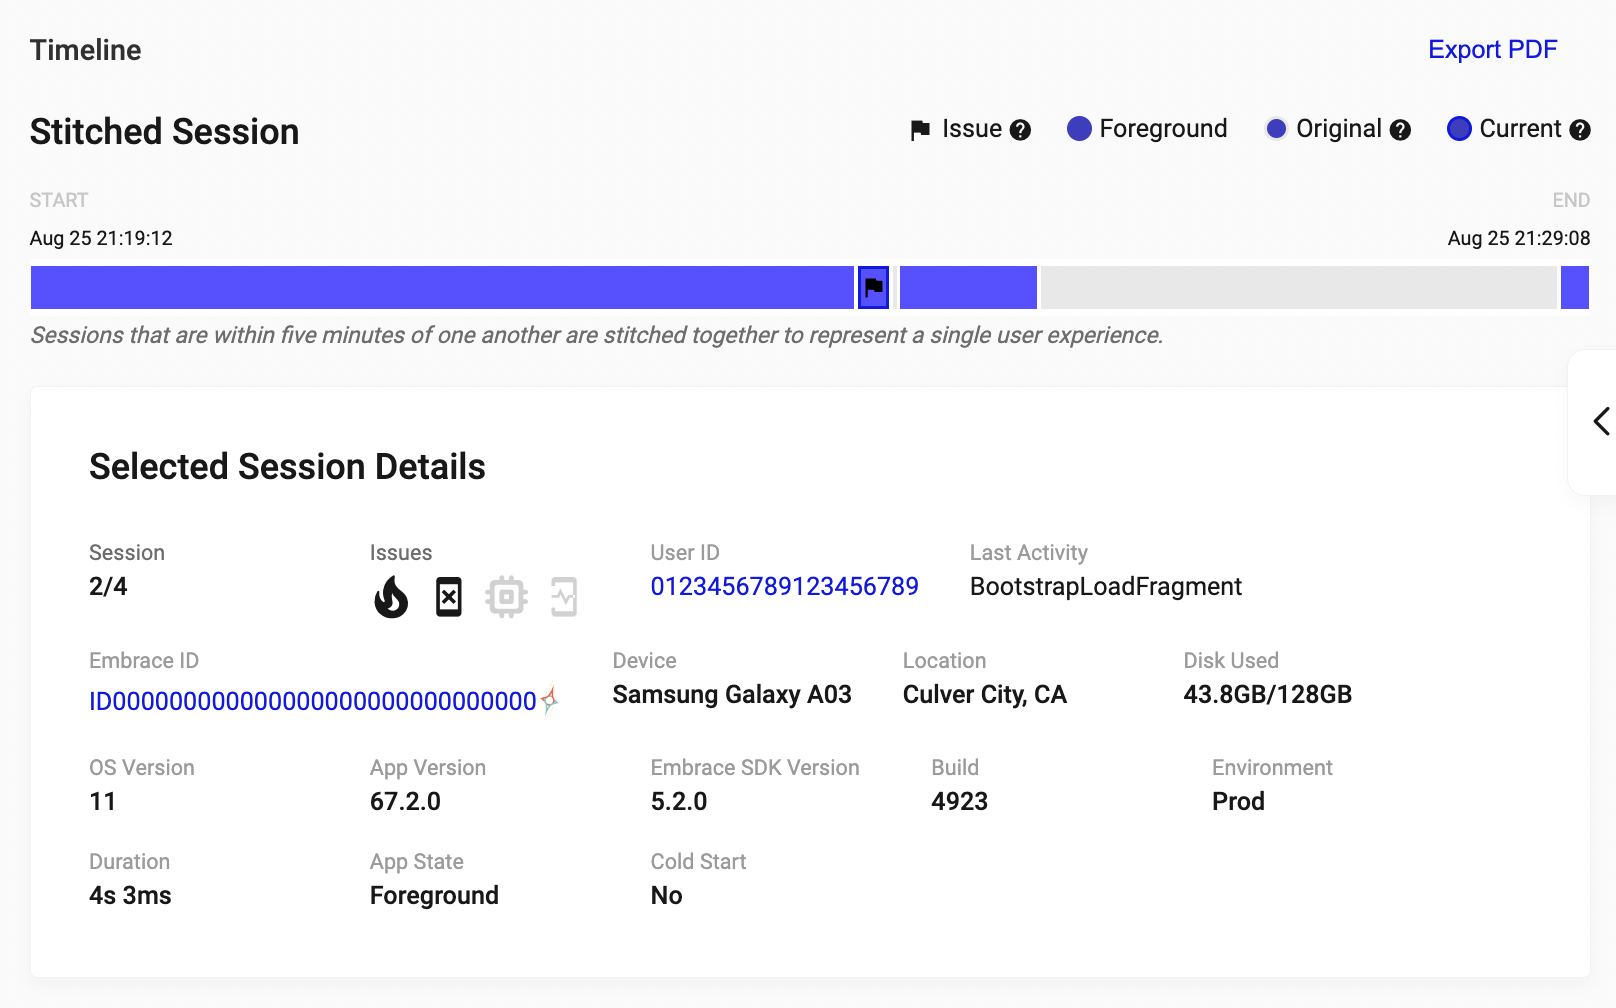Click the Culver City, CA location value
Viewport: 1616px width, 1008px height.
(984, 694)
